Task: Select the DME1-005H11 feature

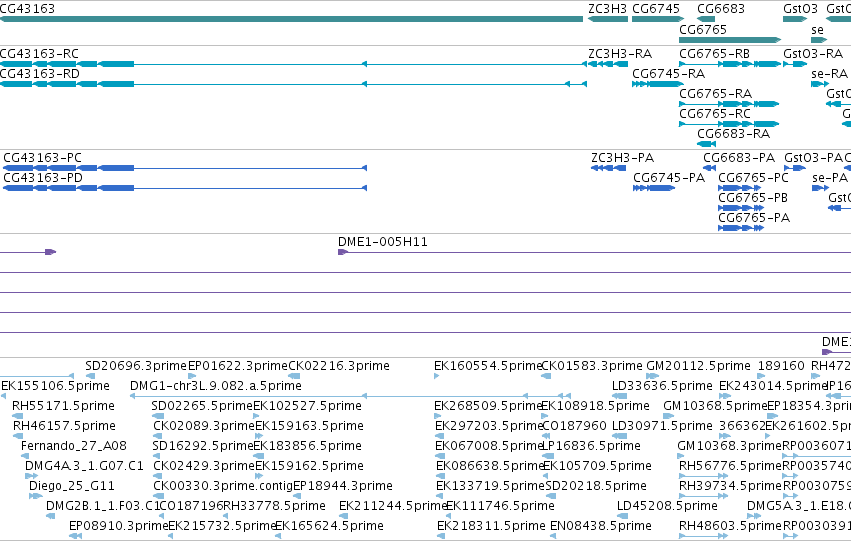Action: [x=594, y=252]
